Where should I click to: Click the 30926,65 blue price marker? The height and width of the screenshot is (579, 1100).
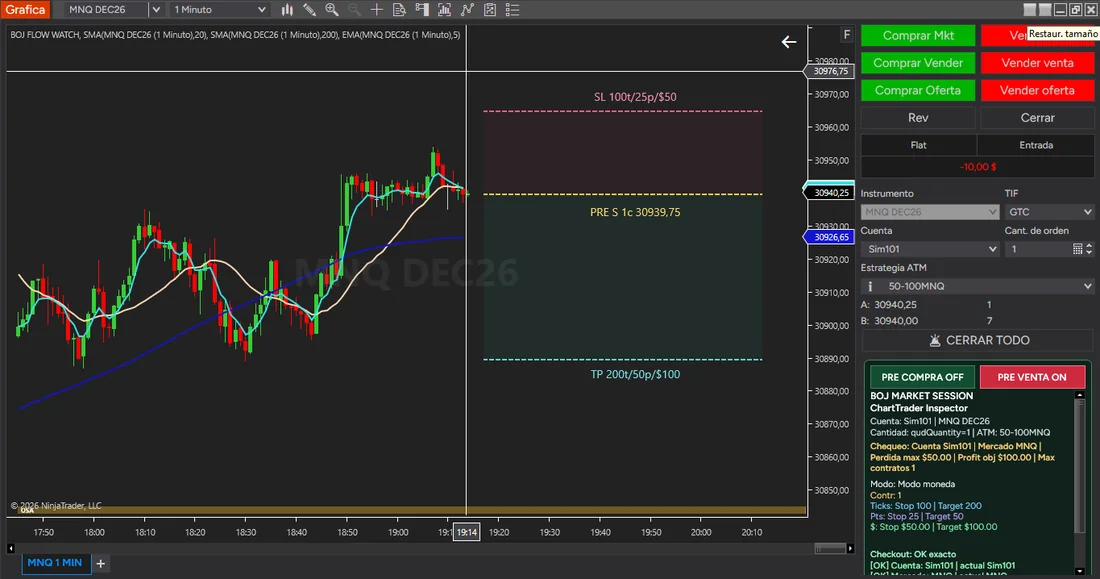pos(829,237)
